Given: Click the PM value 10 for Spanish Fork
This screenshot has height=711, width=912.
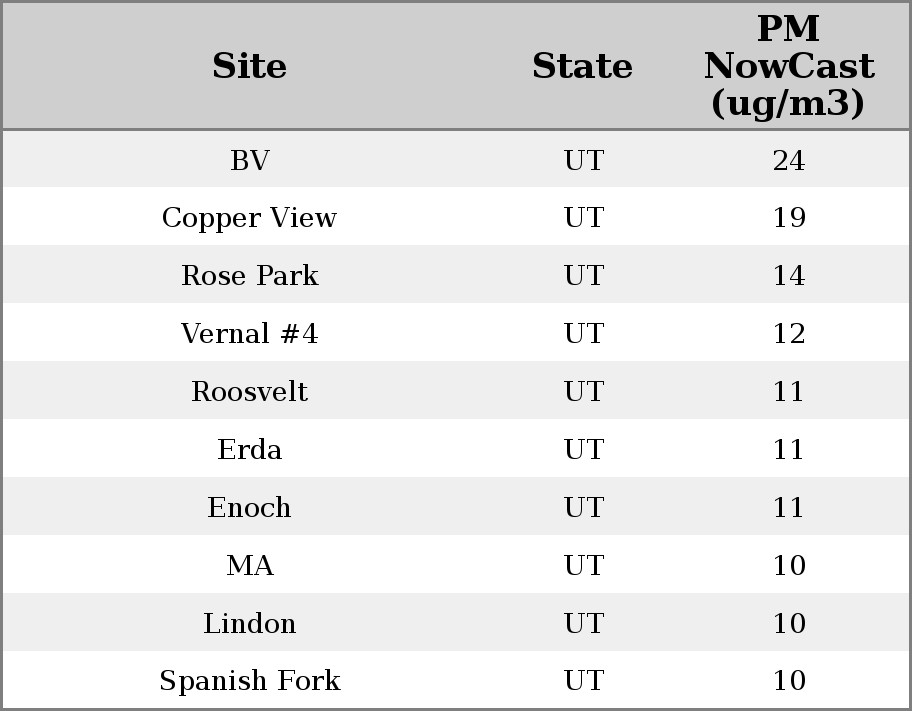Looking at the screenshot, I should pyautogui.click(x=788, y=681).
